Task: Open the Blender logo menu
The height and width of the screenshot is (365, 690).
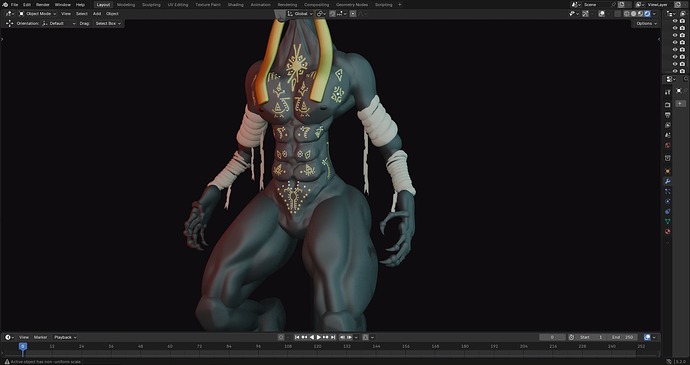Action: click(x=4, y=4)
